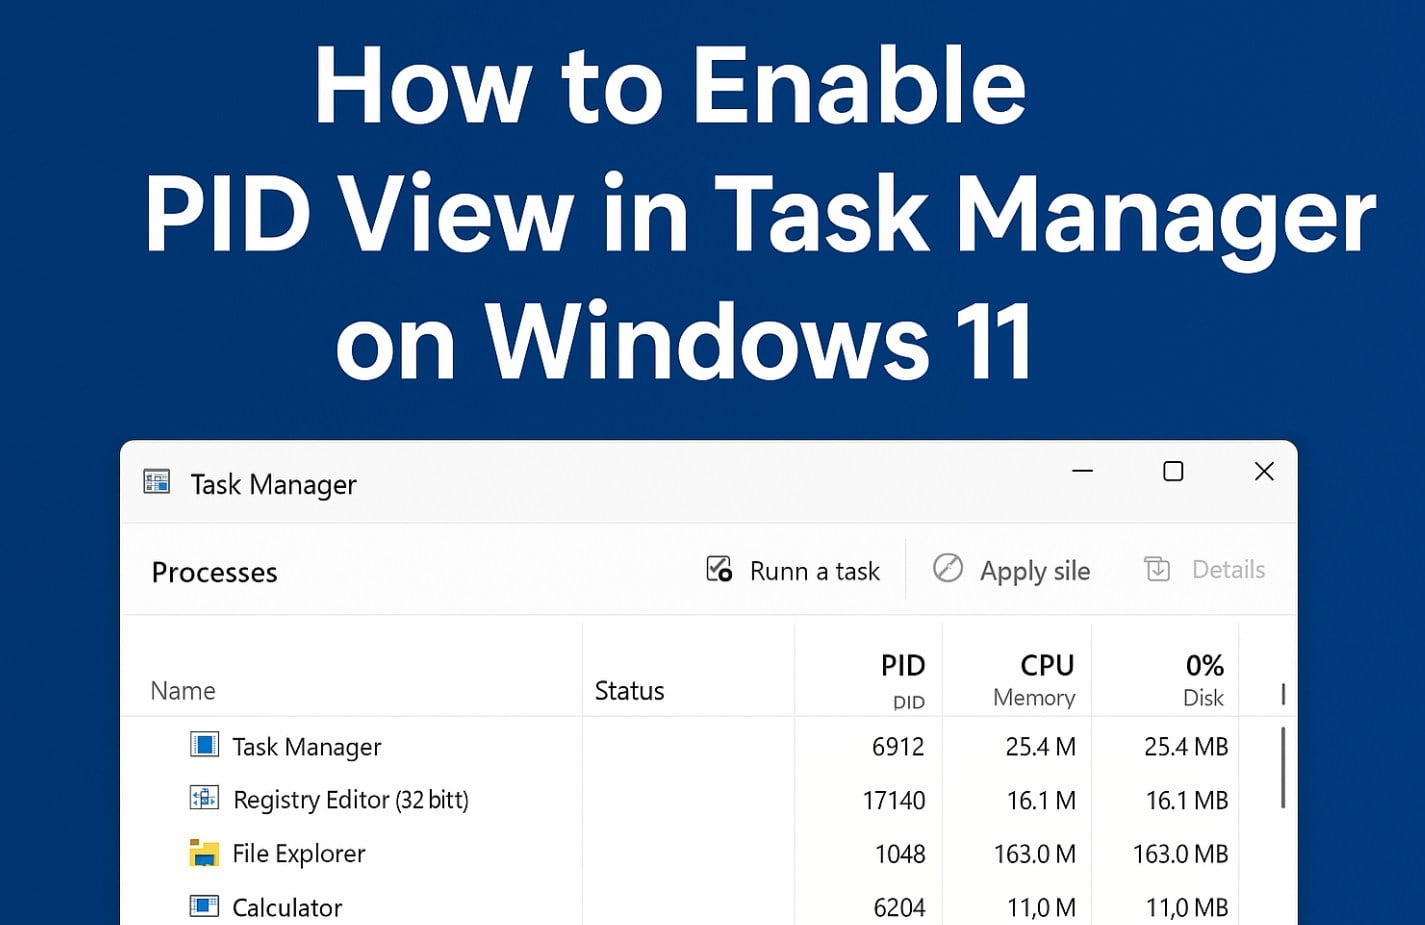Viewport: 1425px width, 925px height.
Task: Click the Status column header
Action: (630, 690)
